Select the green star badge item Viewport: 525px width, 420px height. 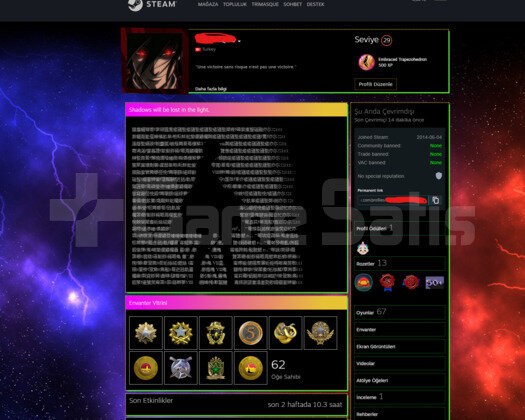pos(216,368)
